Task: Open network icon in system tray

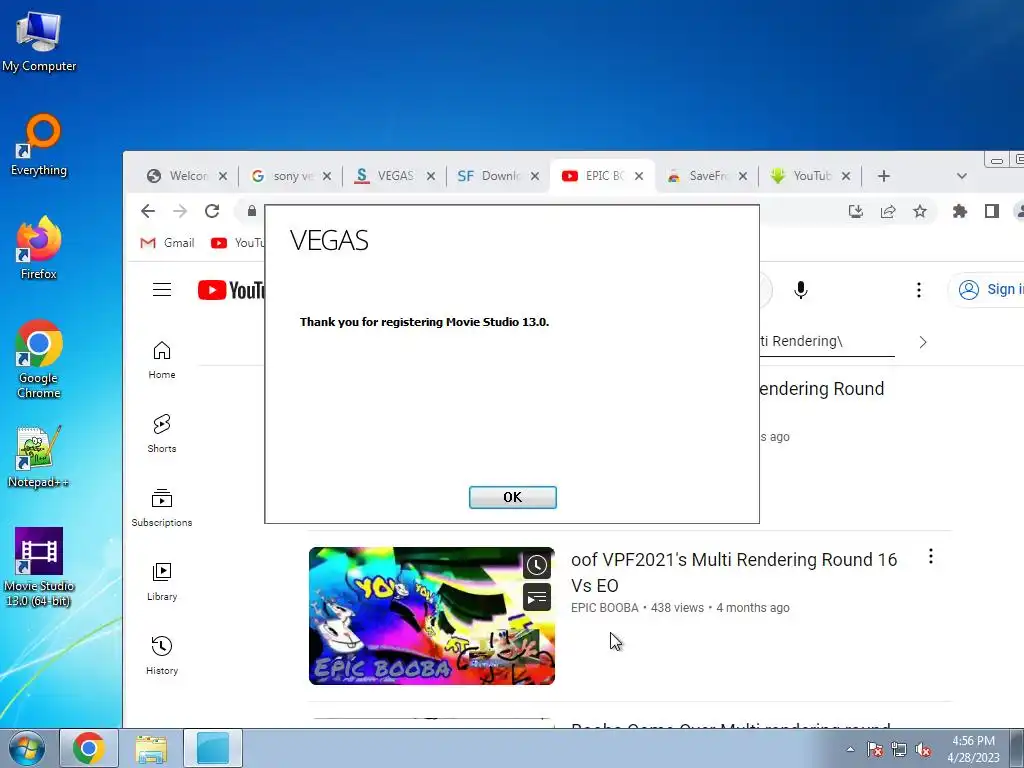Action: [x=899, y=749]
